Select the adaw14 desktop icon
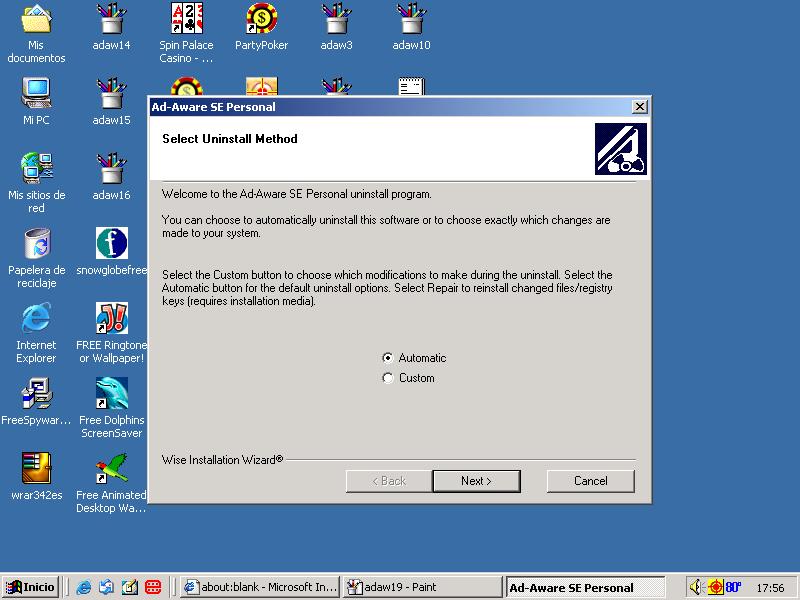The image size is (800, 600). click(x=111, y=27)
